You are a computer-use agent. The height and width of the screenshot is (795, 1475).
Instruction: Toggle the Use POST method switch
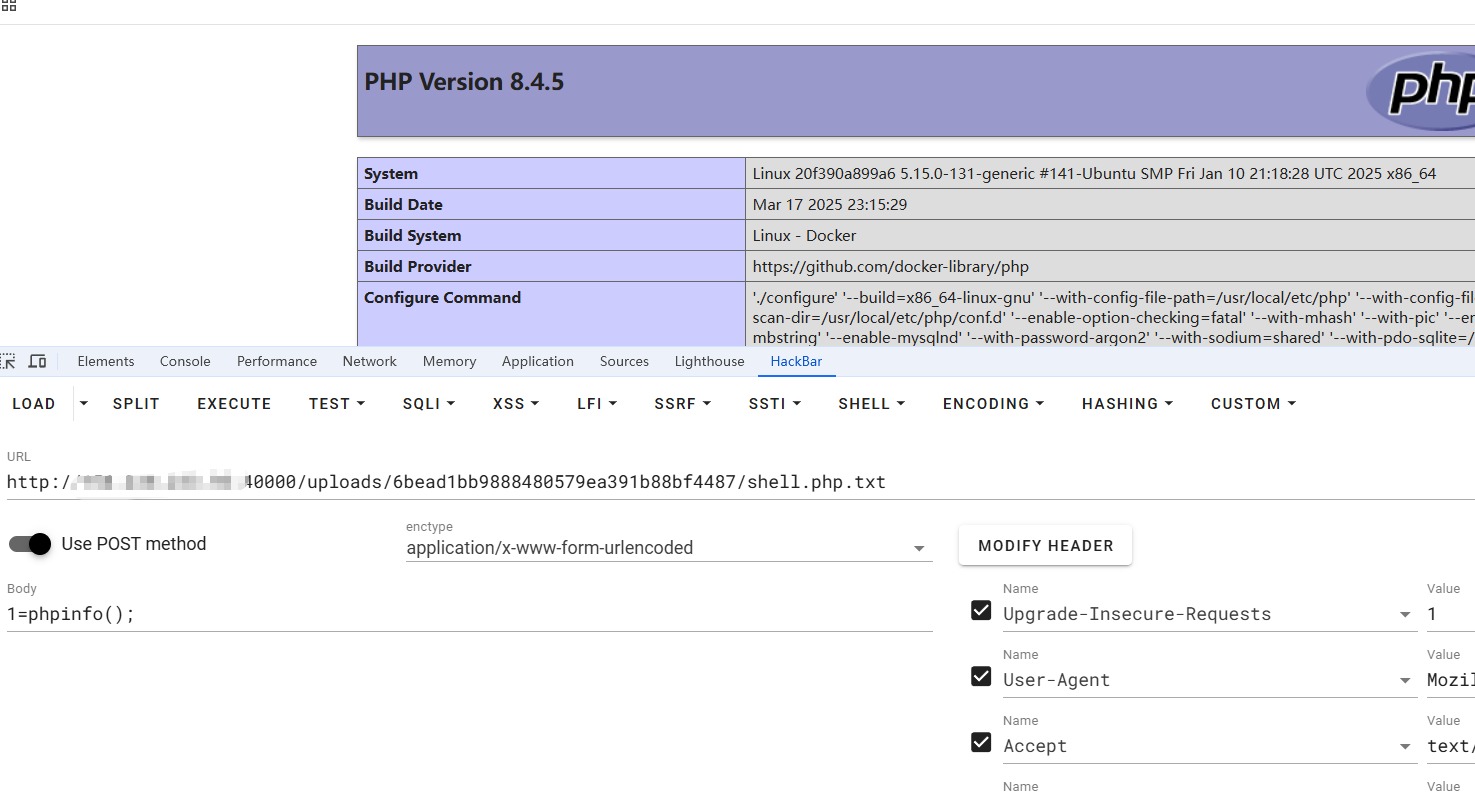(x=30, y=544)
